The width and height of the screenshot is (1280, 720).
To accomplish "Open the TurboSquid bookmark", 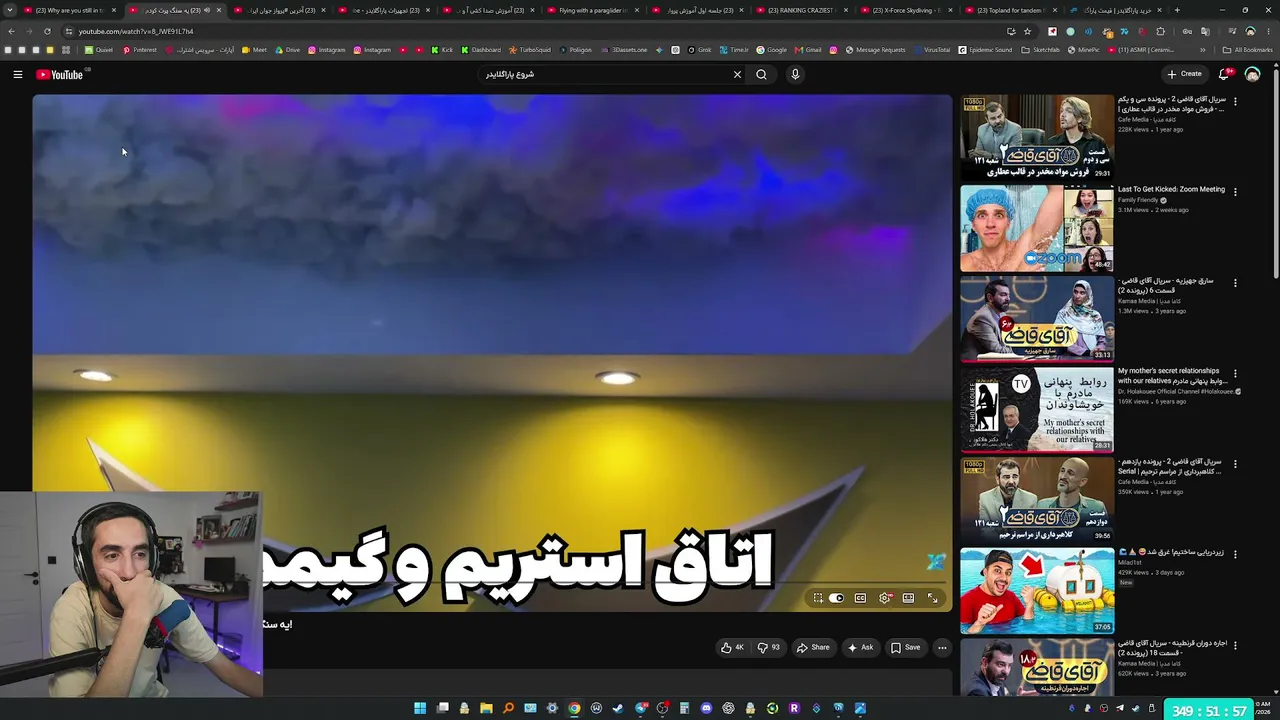I will click(529, 50).
